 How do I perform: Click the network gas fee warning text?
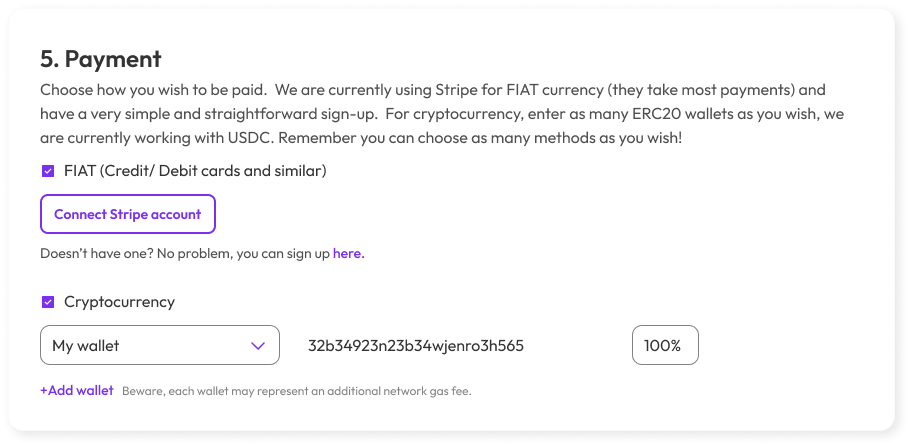[296, 391]
